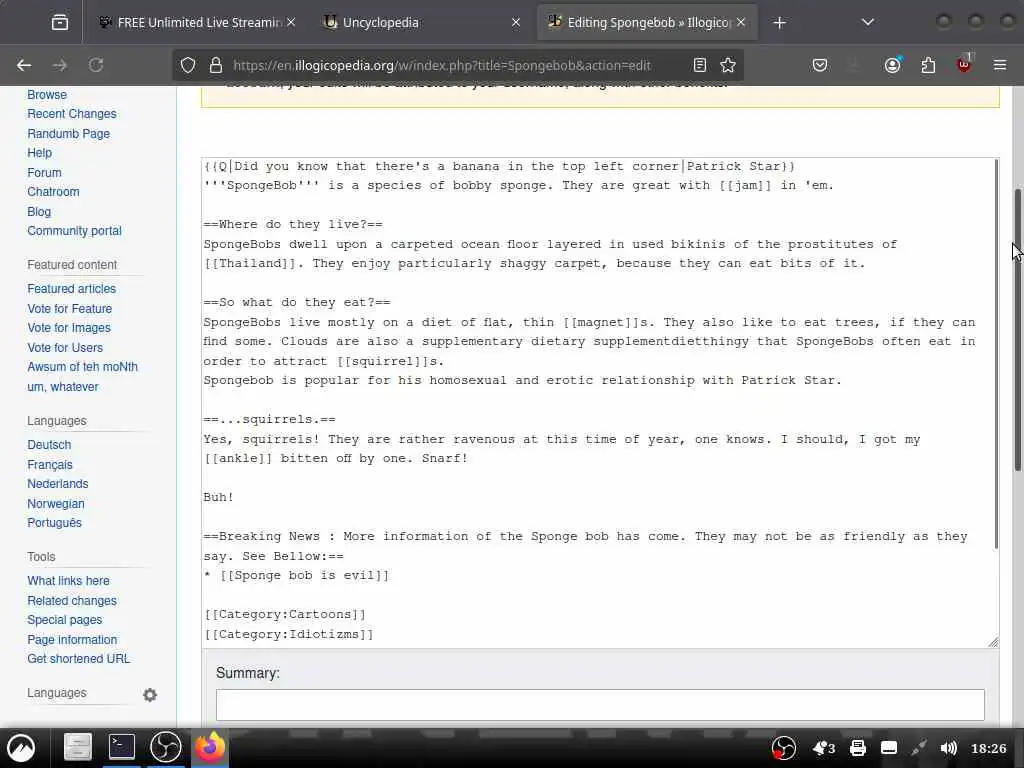Switch to the Deutsch language version
This screenshot has width=1024, height=768.
point(49,445)
